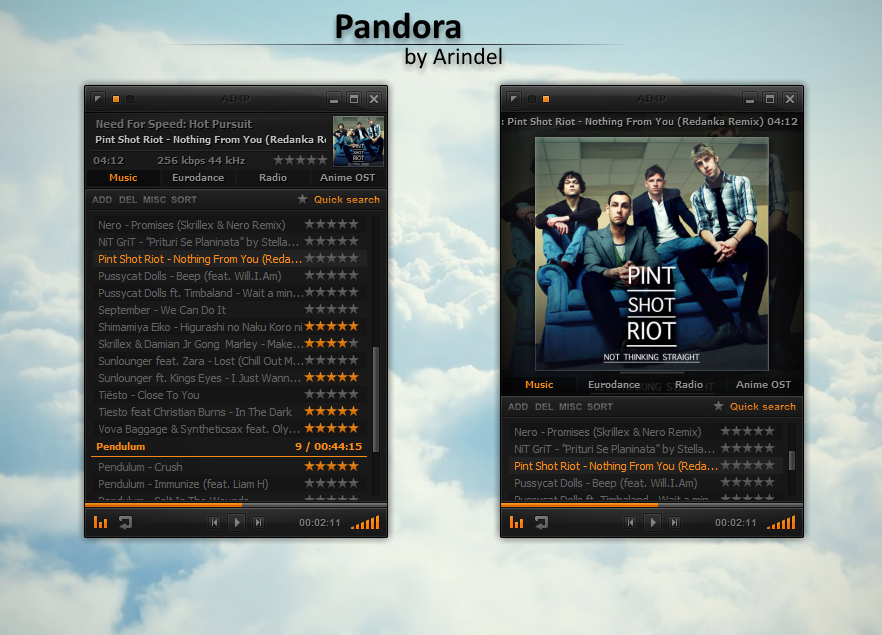Click dark square toggle in large-cover titlebar

click(x=532, y=99)
